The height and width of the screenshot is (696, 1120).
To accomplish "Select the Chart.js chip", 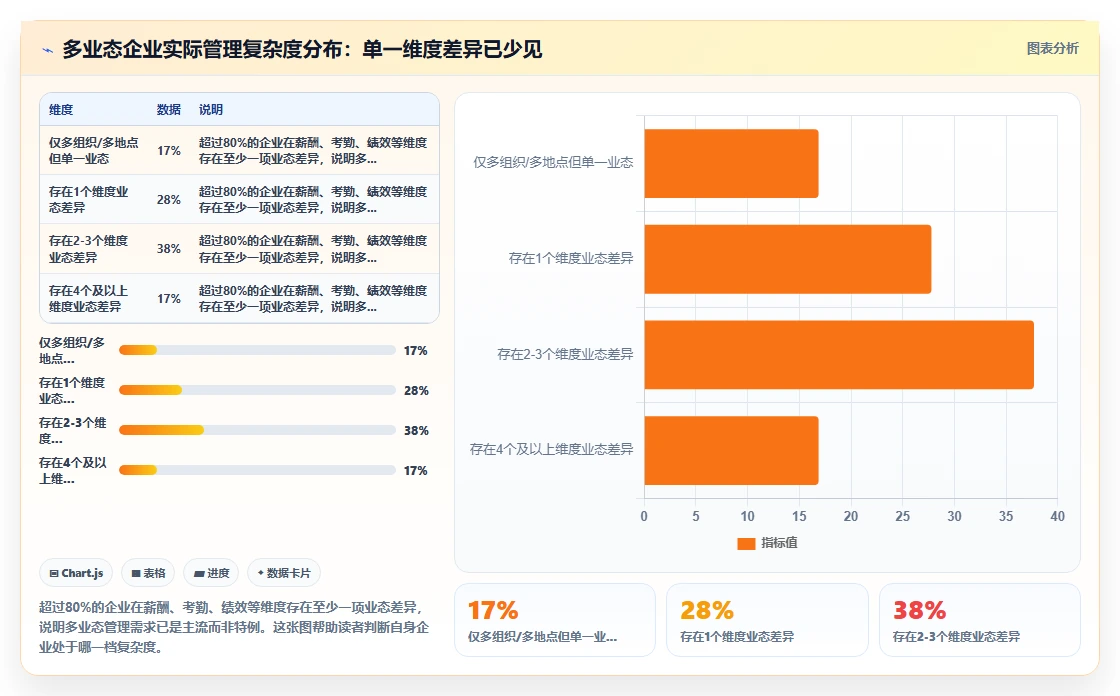I will pos(76,573).
